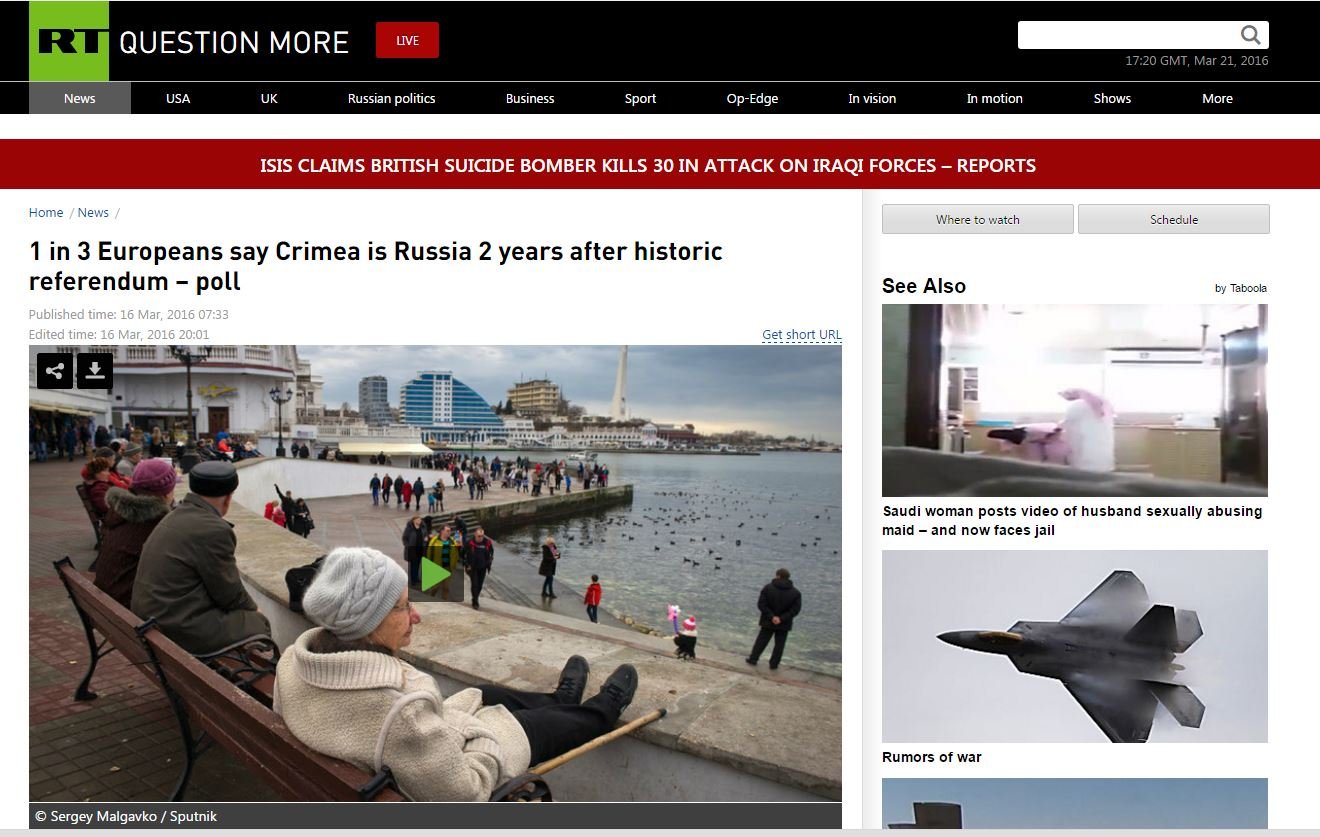Viewport: 1320px width, 837px height.
Task: Open the More navigation menu
Action: click(x=1217, y=98)
